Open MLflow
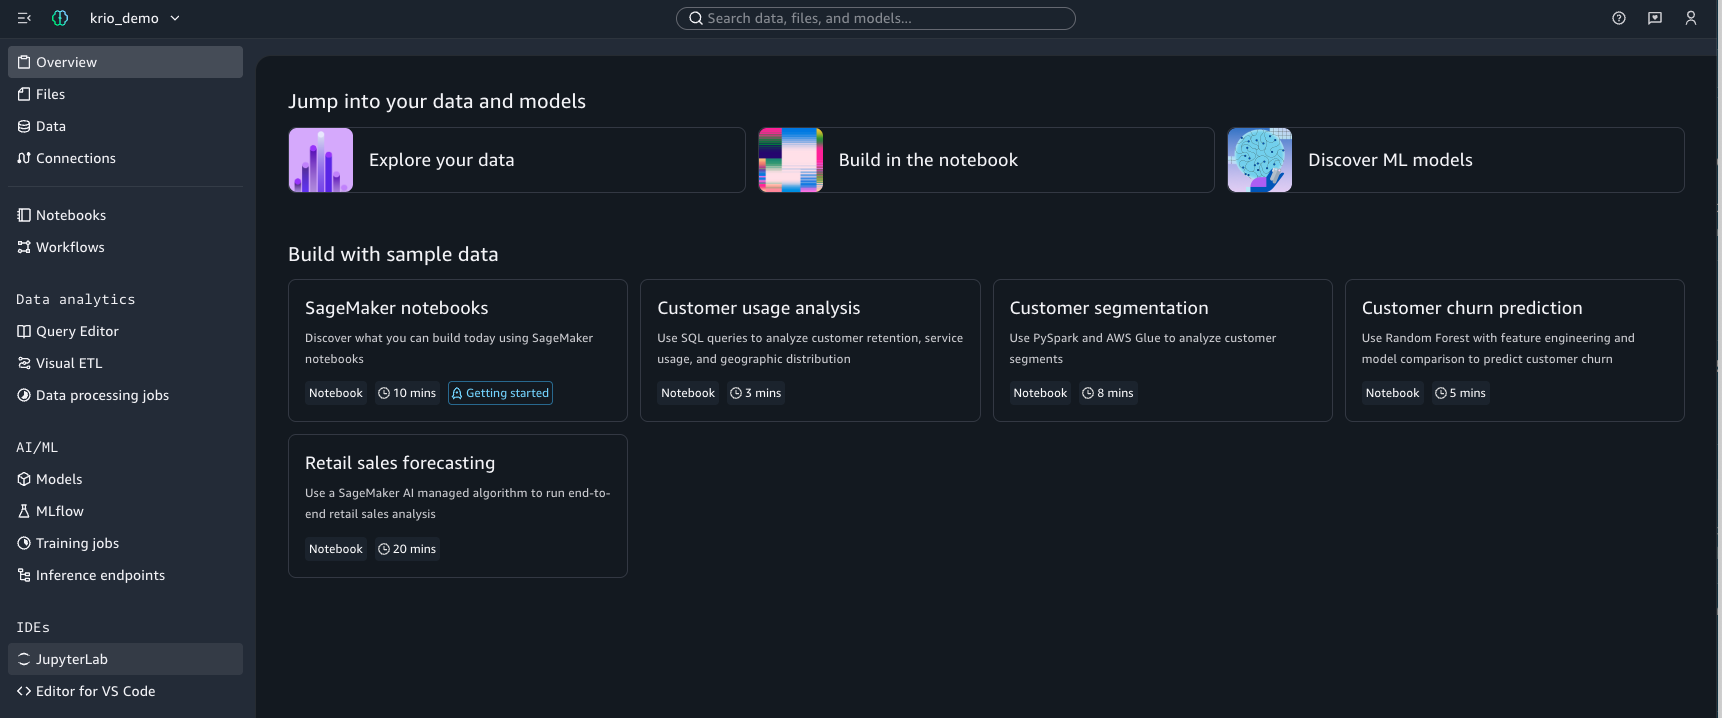 (125, 511)
